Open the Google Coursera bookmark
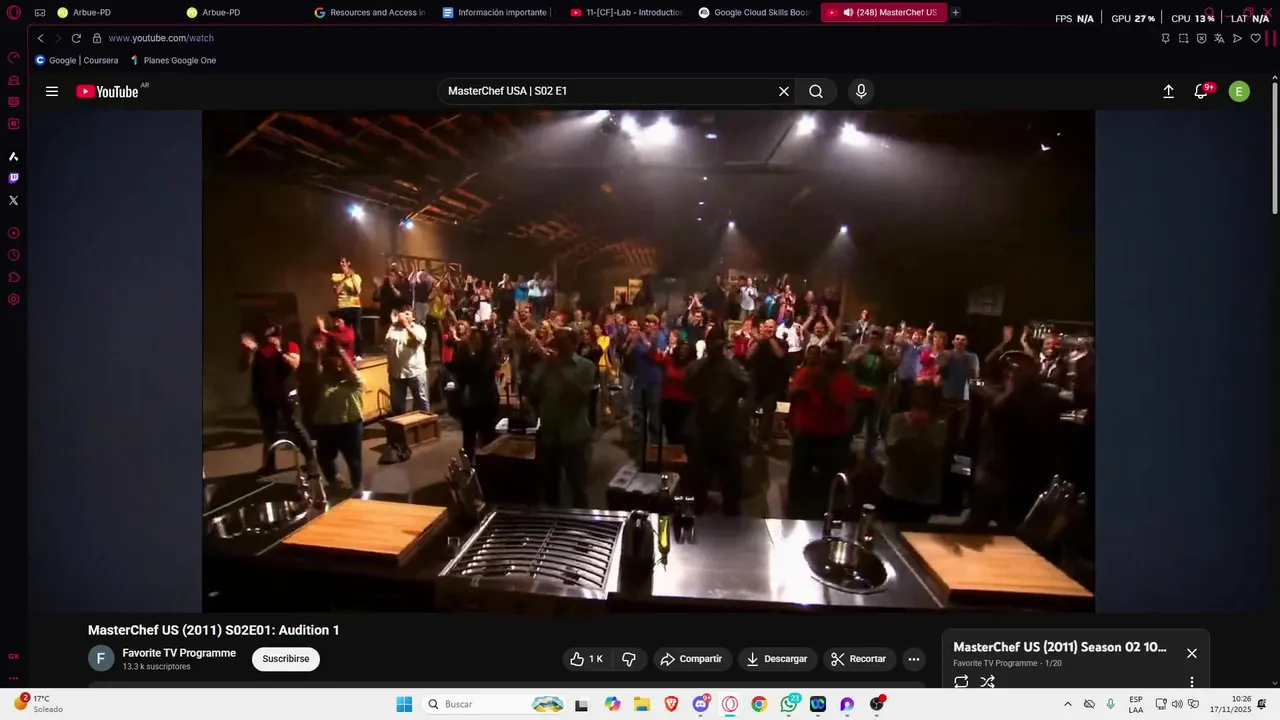 pyautogui.click(x=77, y=60)
